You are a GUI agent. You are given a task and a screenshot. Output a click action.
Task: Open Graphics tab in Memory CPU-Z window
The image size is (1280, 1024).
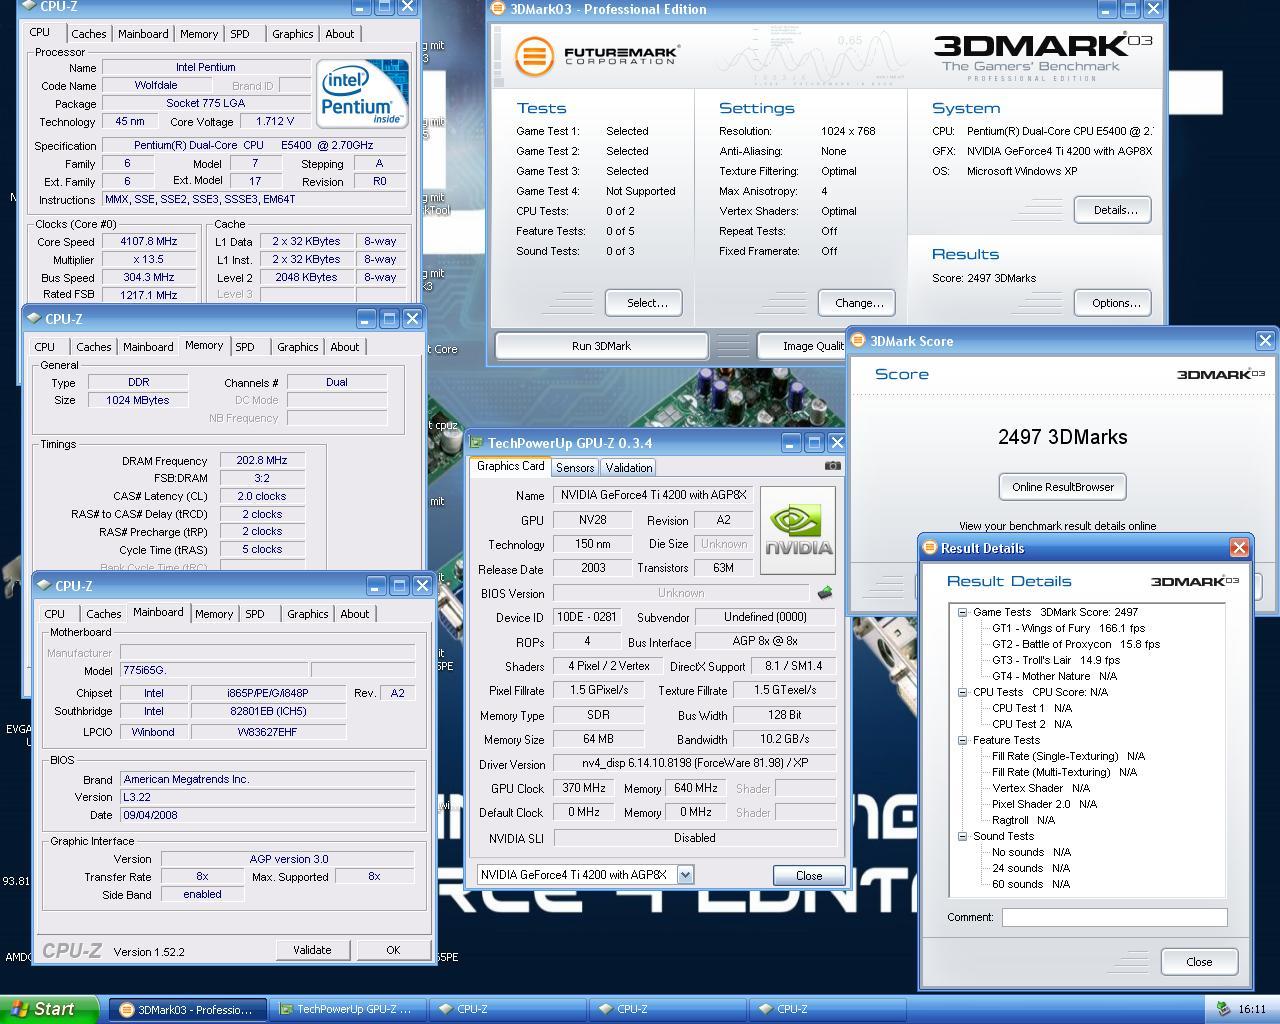tap(298, 347)
